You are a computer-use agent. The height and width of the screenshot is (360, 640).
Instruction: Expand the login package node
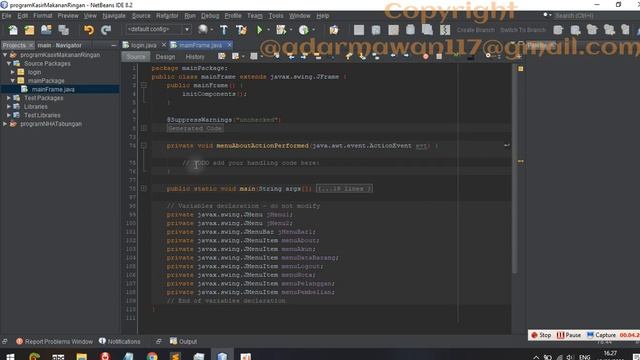click(13, 72)
